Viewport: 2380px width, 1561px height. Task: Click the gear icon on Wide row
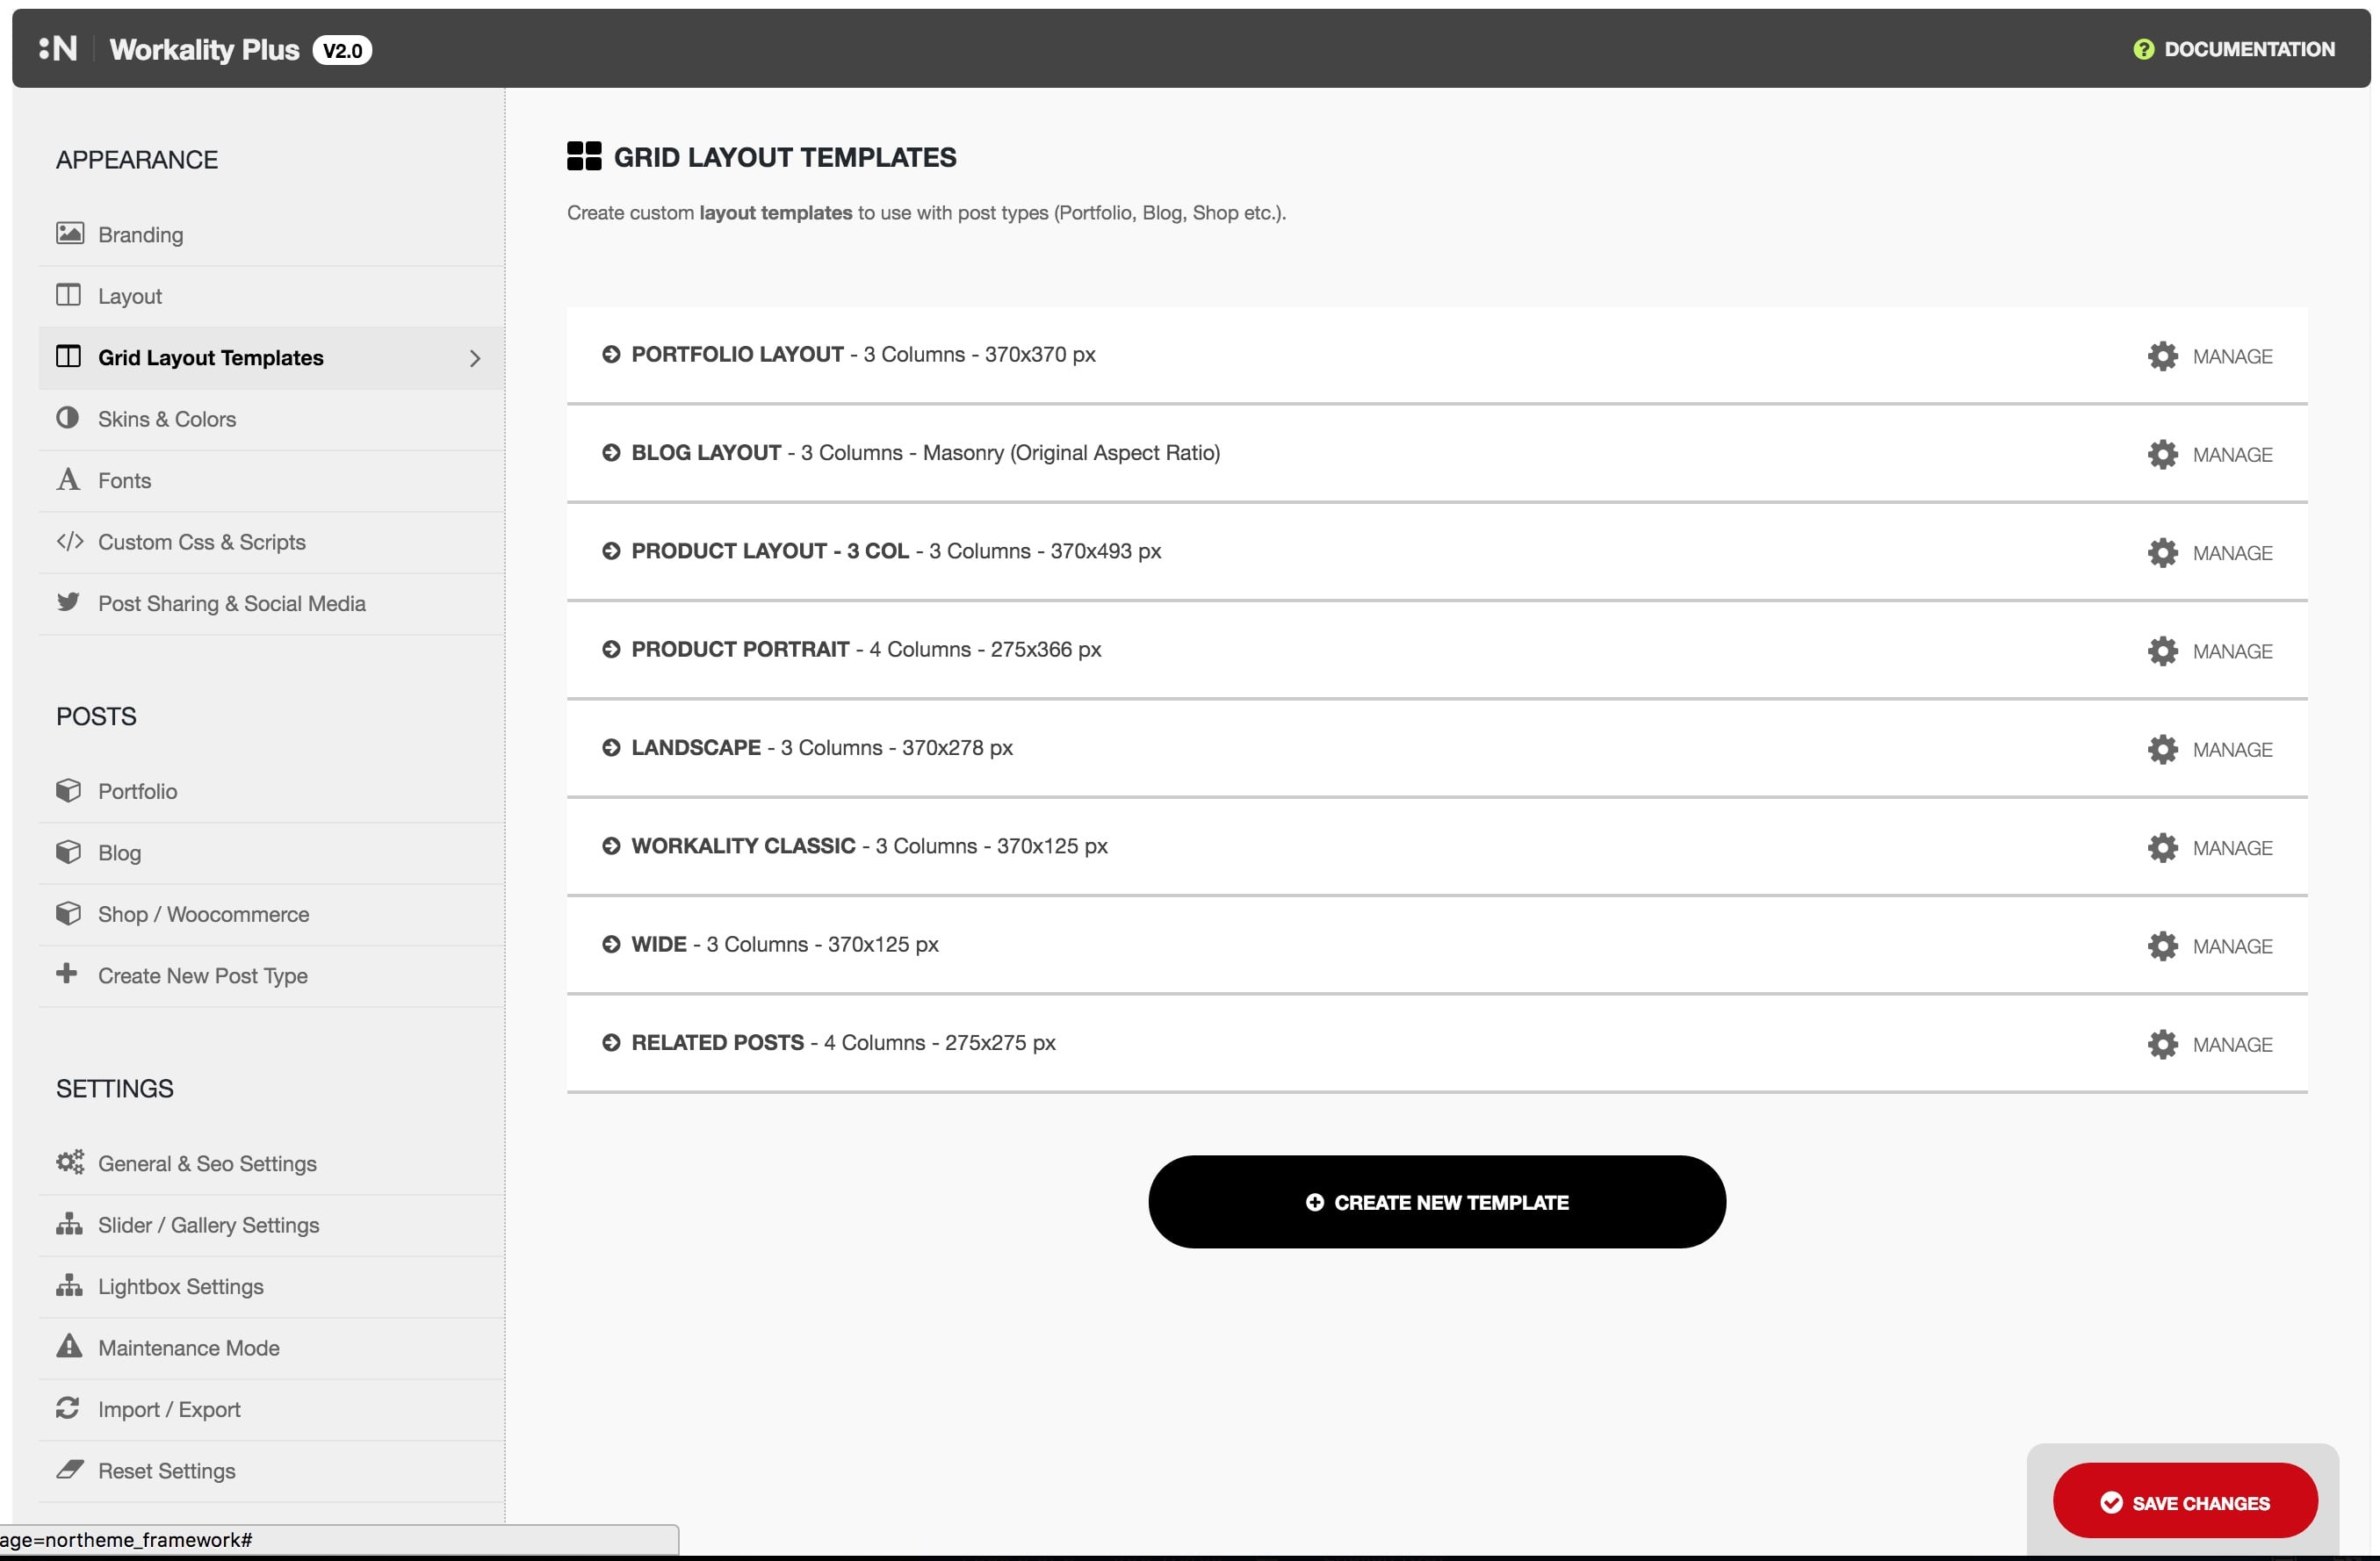coord(2162,946)
